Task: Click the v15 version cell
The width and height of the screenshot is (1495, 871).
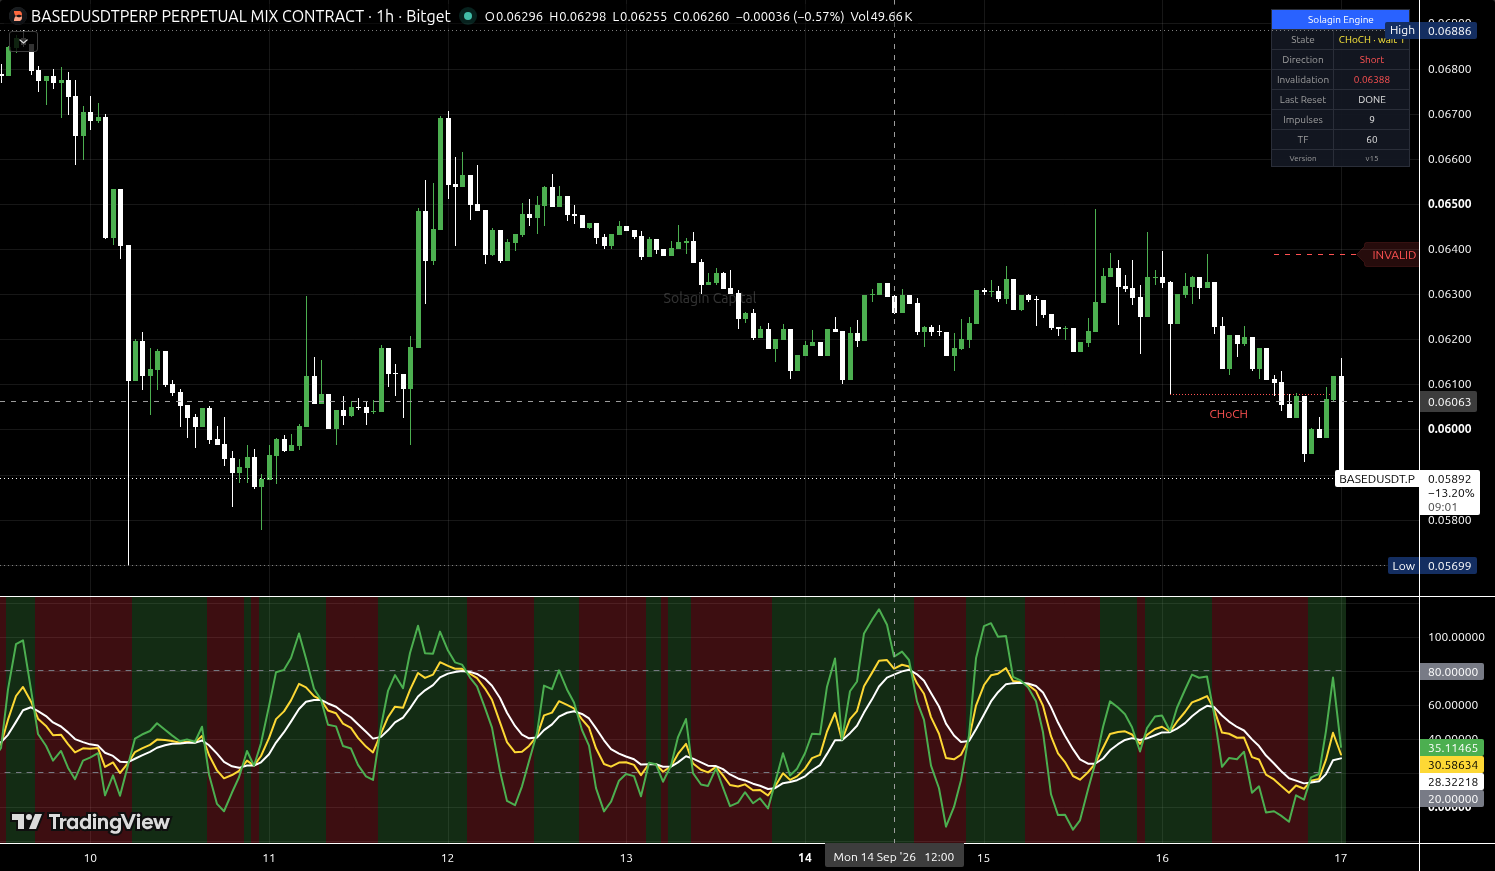Action: pyautogui.click(x=1371, y=158)
